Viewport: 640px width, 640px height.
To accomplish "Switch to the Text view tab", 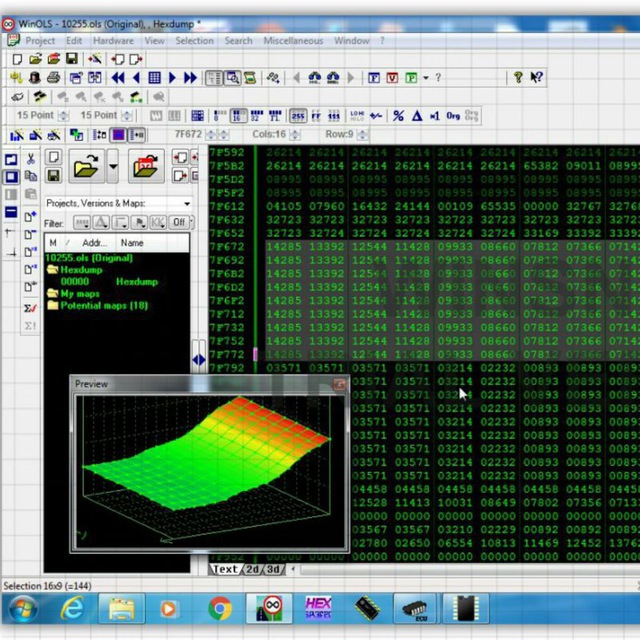I will pos(225,569).
